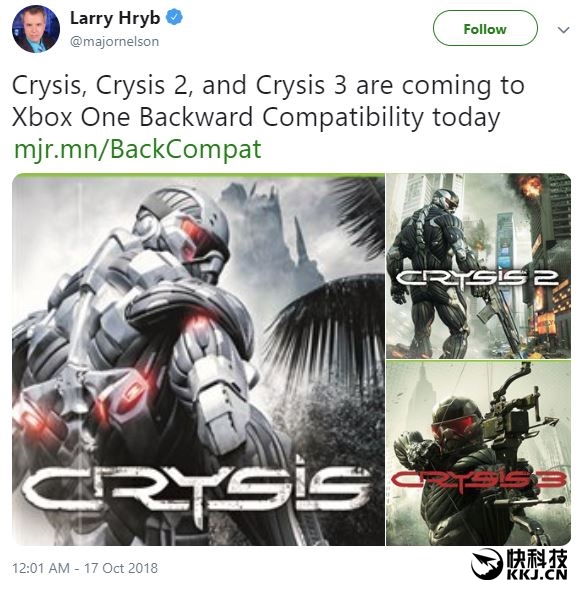The height and width of the screenshot is (590, 577).
Task: Open the Crysis 3 cover image
Action: pyautogui.click(x=479, y=453)
